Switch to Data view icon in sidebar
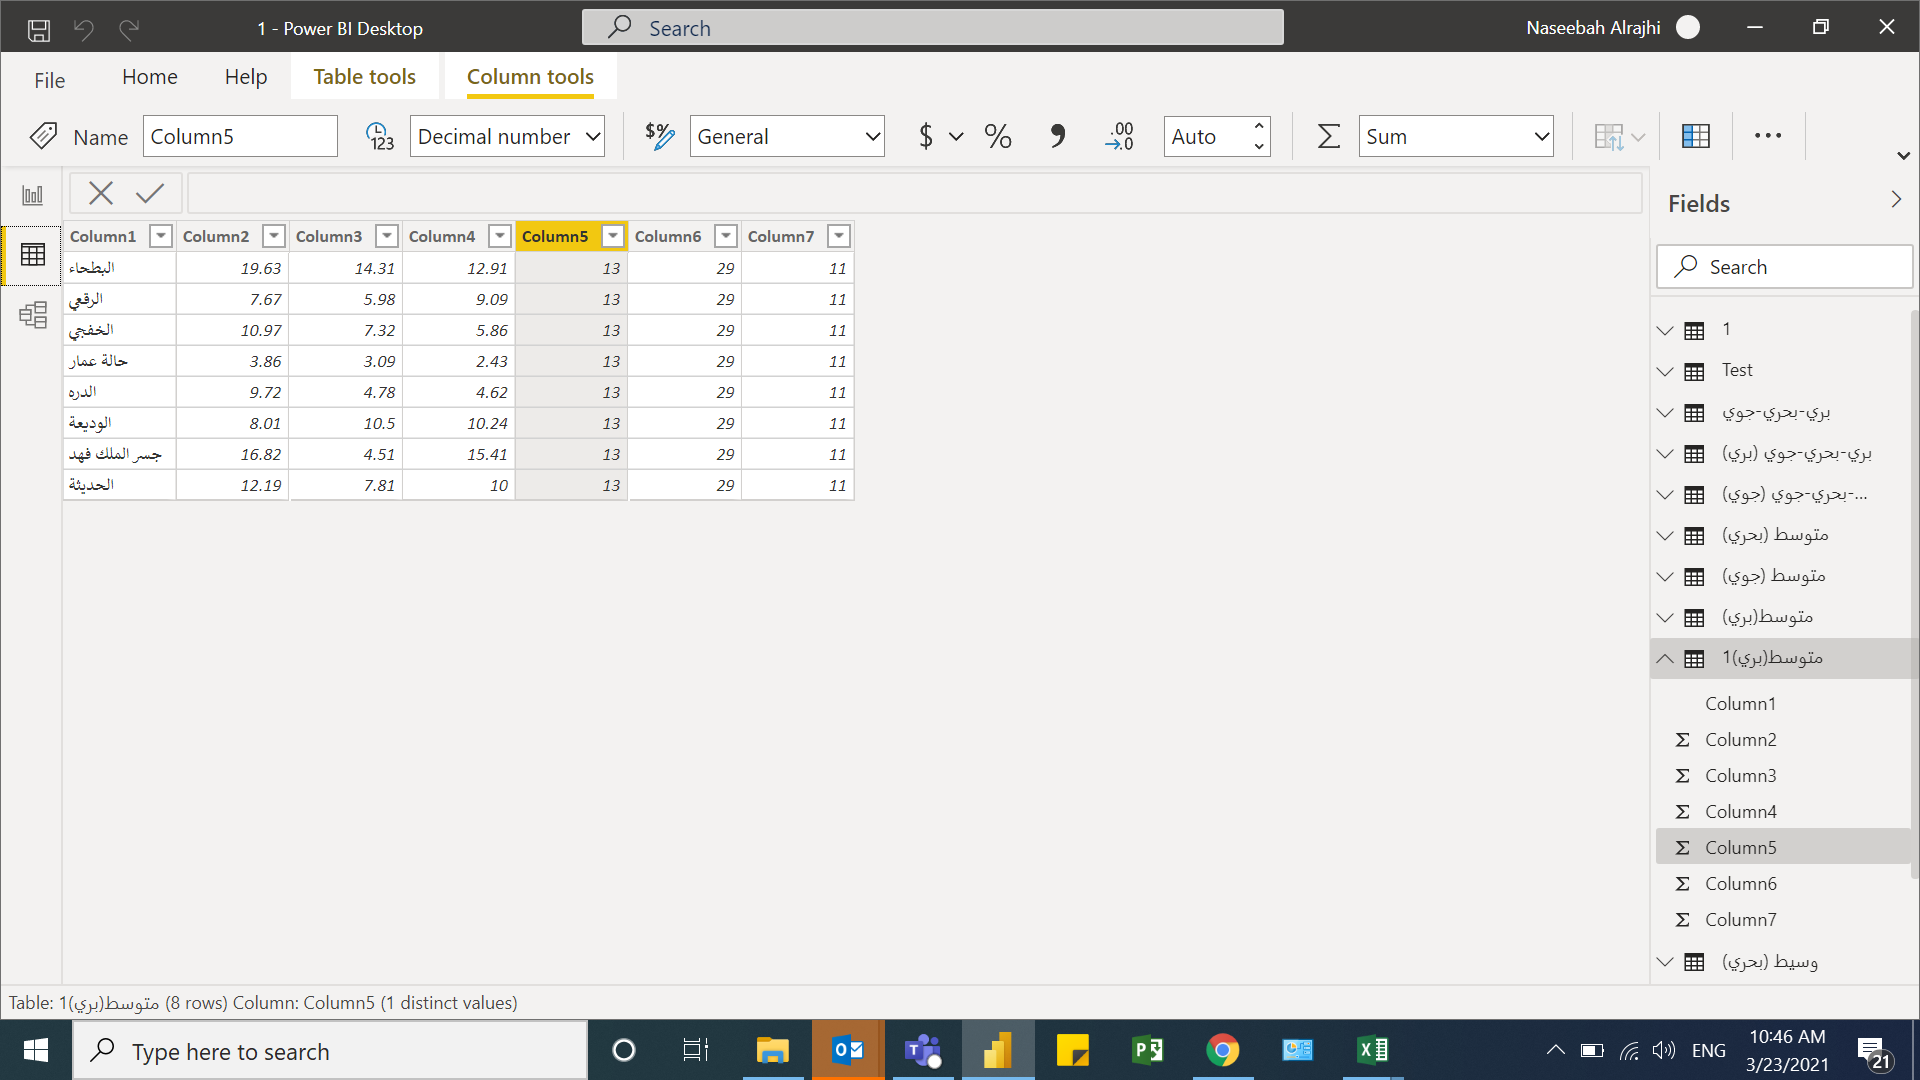Screen dimensions: 1920x1080 coord(33,255)
